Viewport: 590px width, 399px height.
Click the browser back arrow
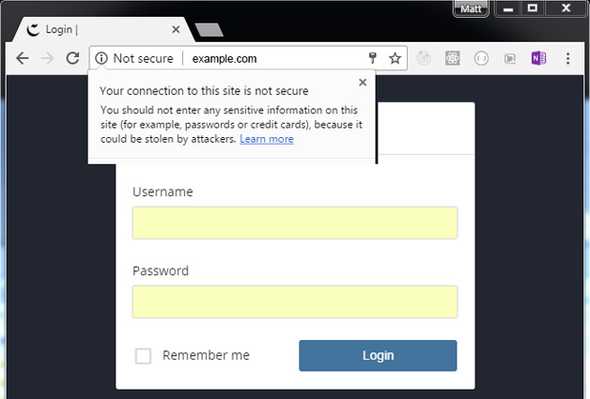pyautogui.click(x=23, y=58)
